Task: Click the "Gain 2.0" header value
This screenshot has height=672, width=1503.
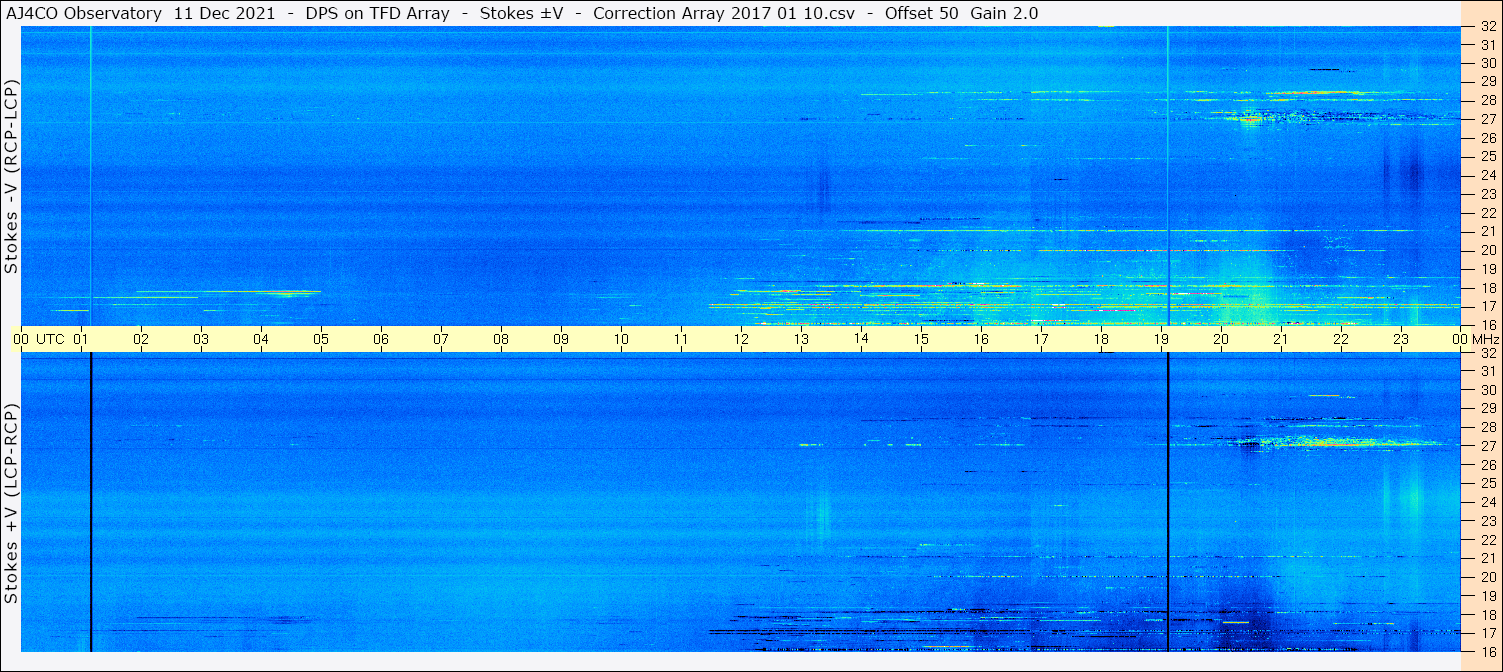Action: click(1004, 13)
